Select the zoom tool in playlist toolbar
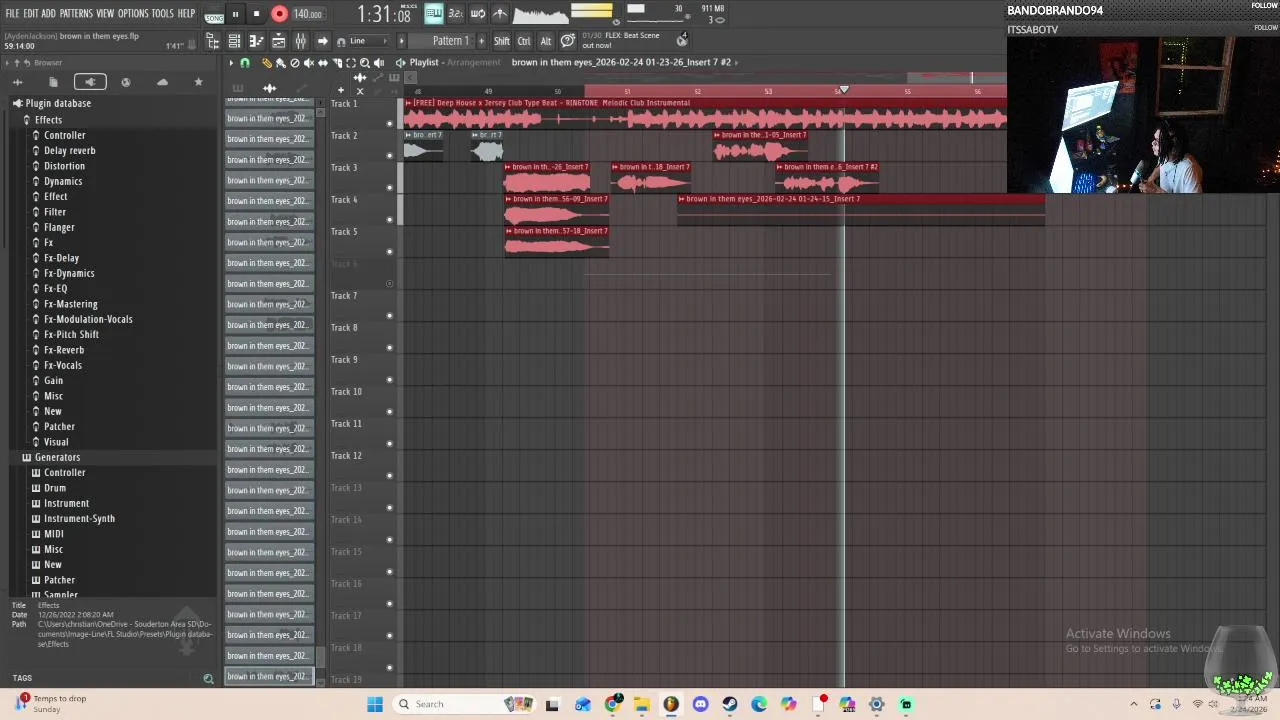 coord(365,63)
